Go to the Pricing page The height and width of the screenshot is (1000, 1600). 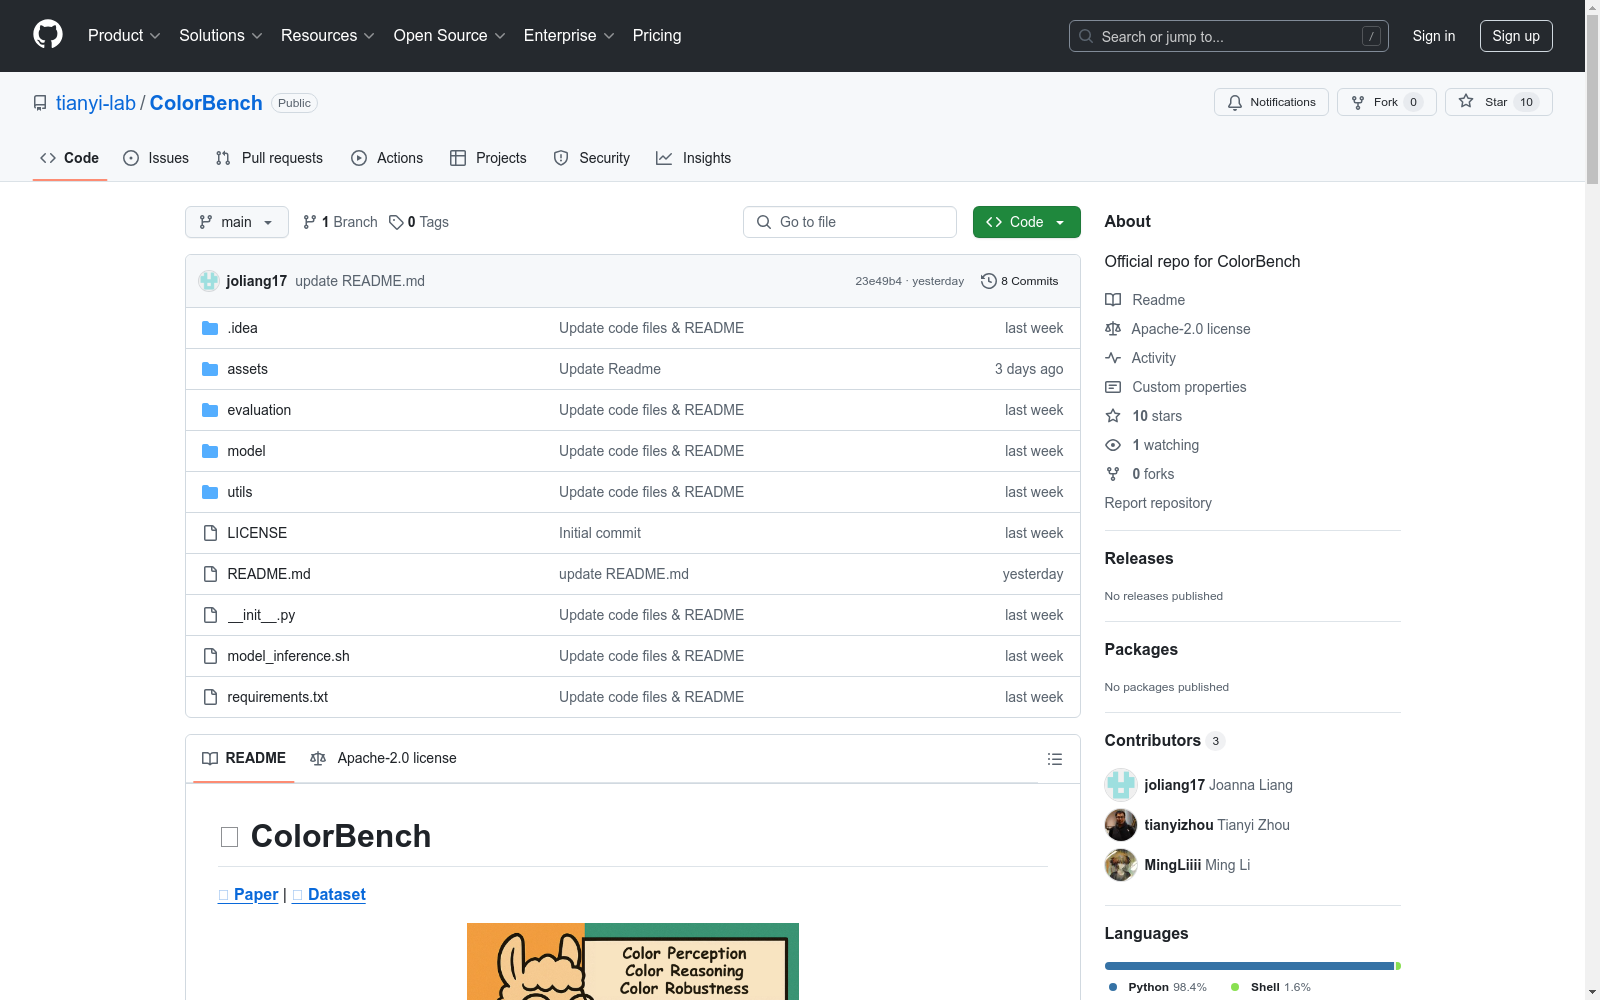(x=657, y=36)
